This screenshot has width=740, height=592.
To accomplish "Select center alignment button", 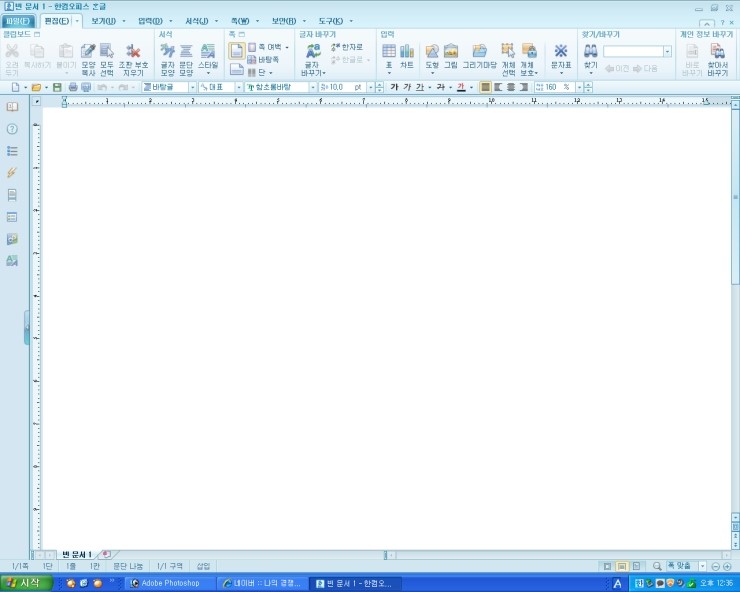I will point(511,87).
